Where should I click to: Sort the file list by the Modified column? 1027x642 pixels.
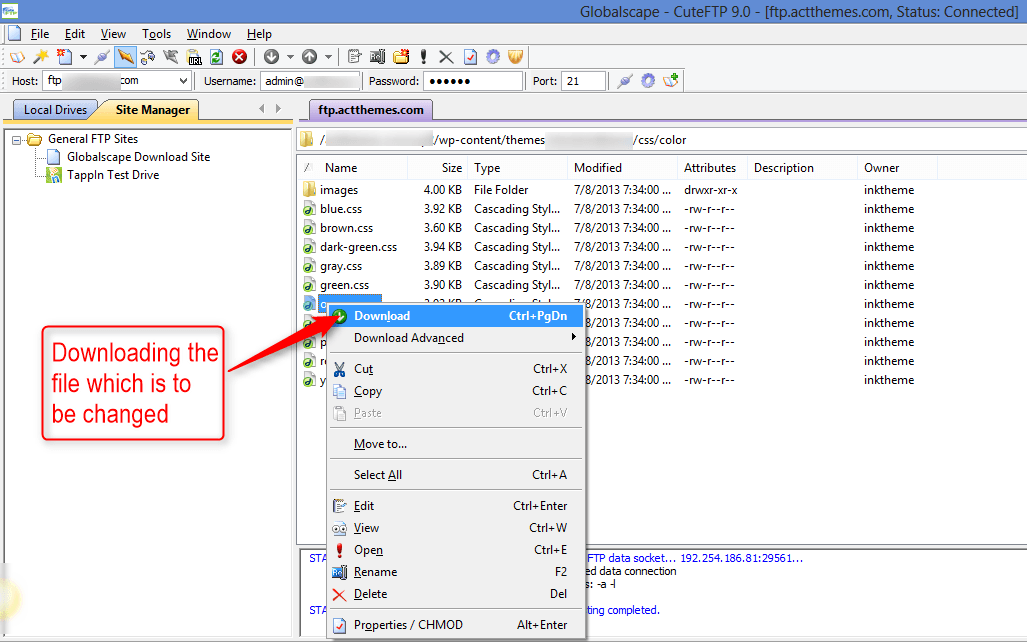tap(622, 168)
